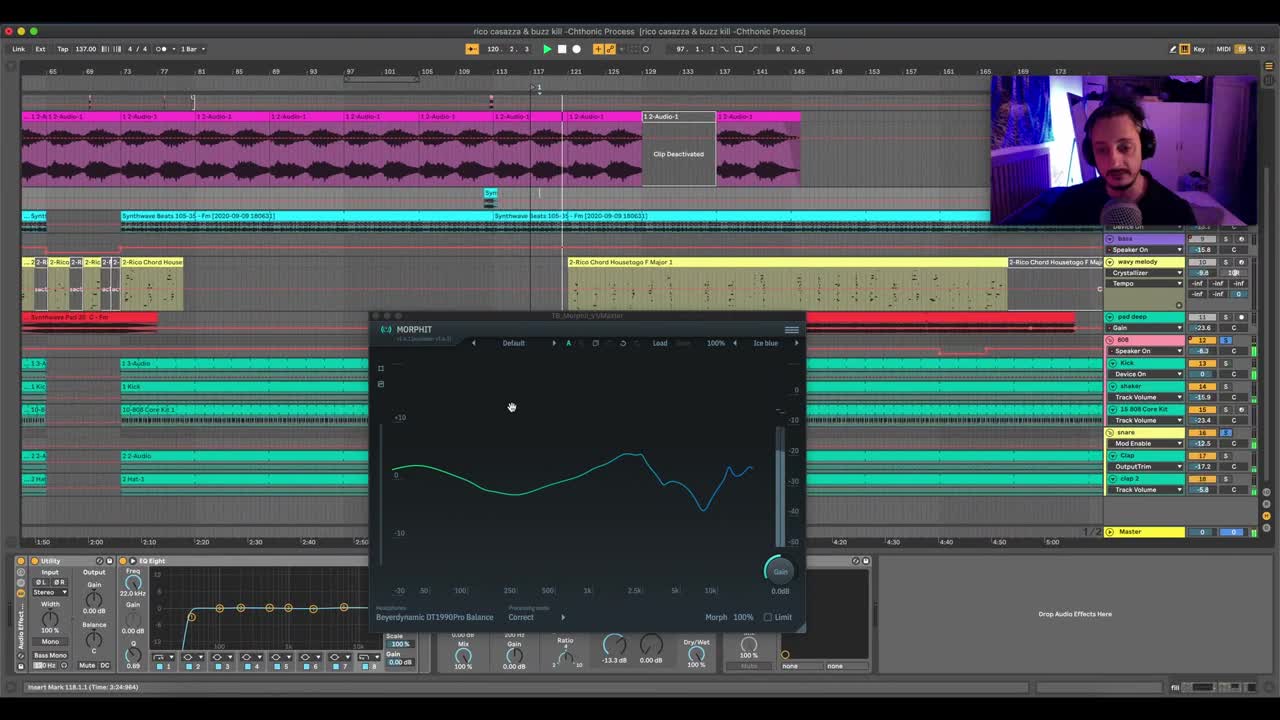Viewport: 1280px width, 720px height.
Task: Fold the 808 group track
Action: 1110,340
